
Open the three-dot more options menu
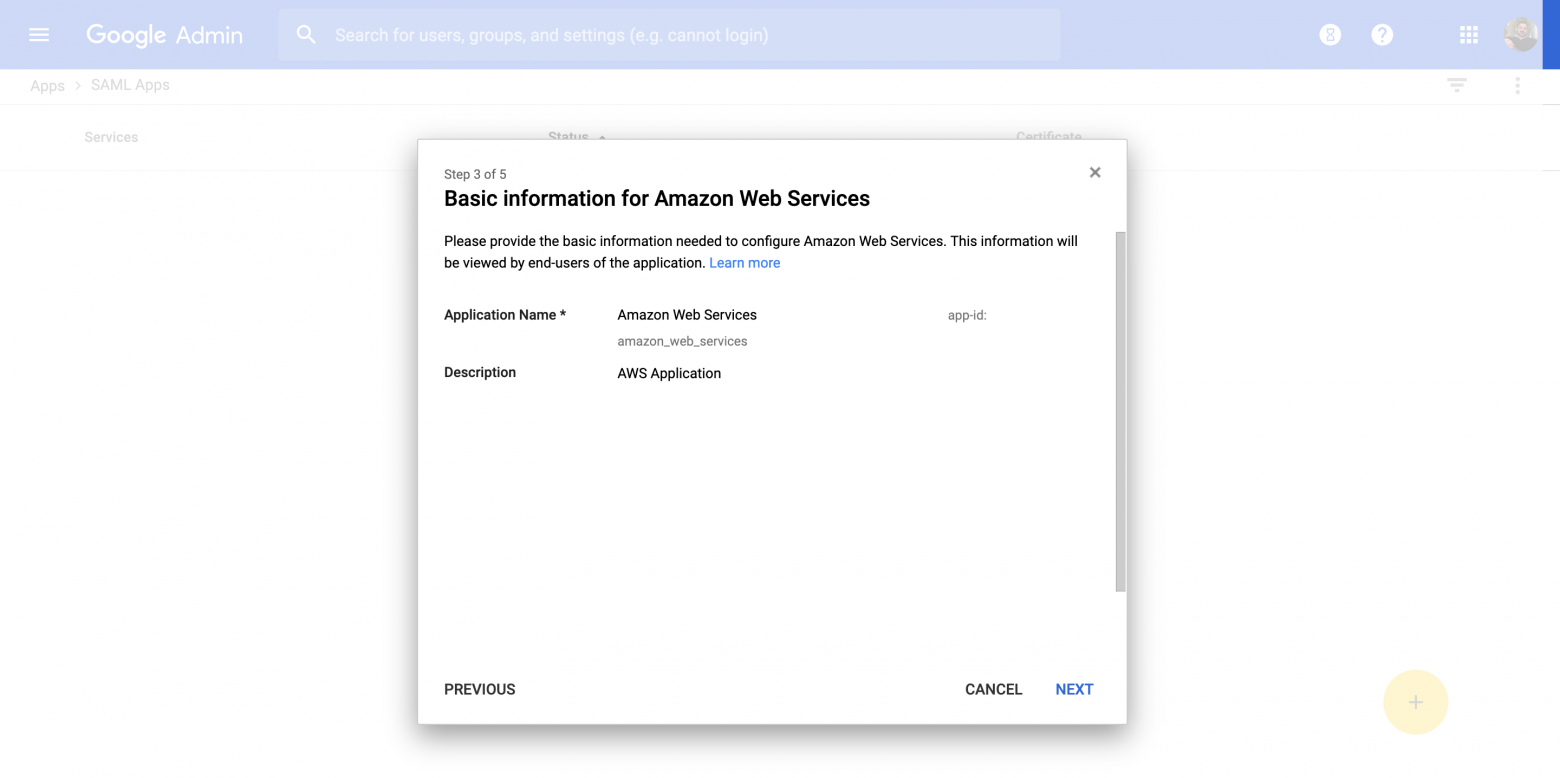point(1517,86)
